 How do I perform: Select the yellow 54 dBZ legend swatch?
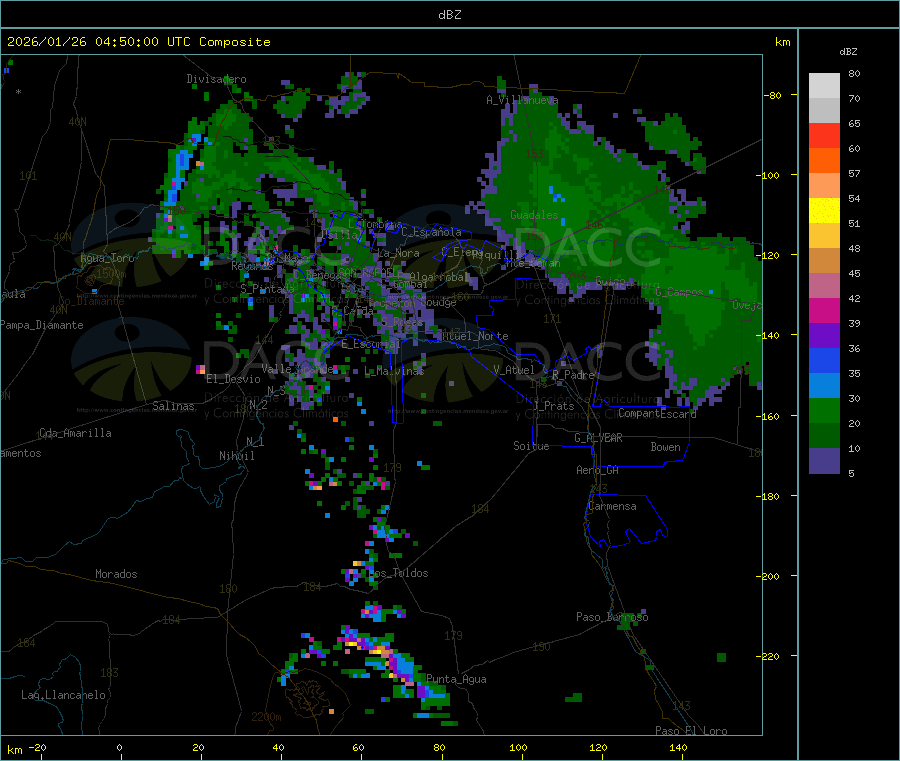pos(824,211)
